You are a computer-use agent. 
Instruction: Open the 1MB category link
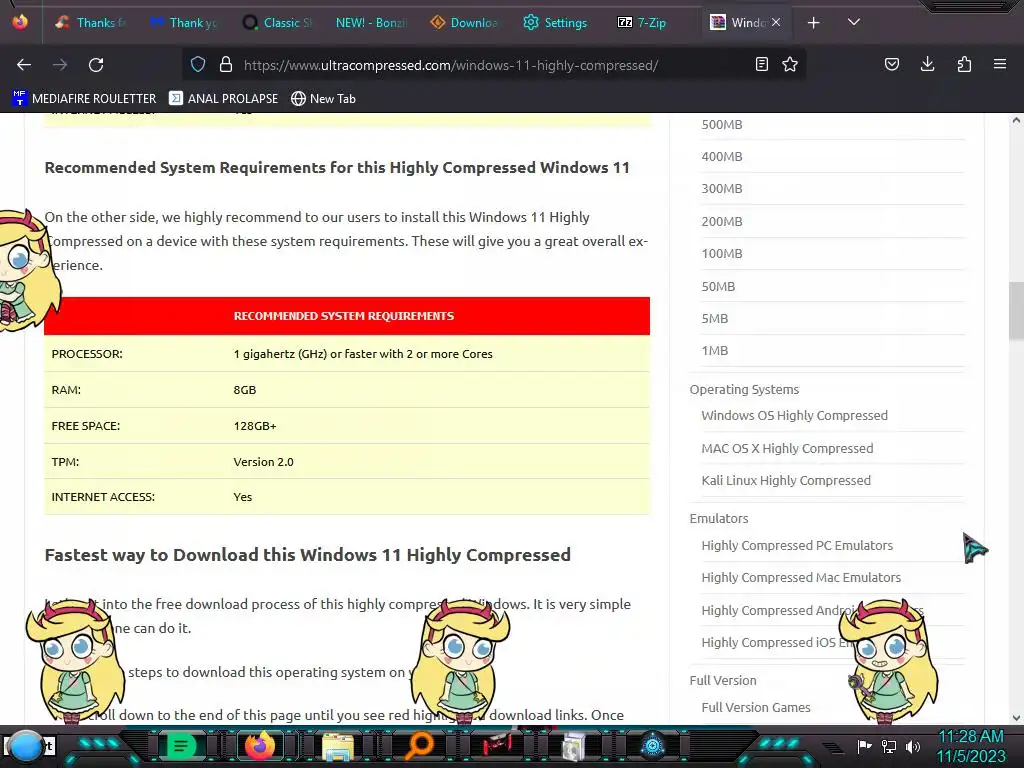pyautogui.click(x=714, y=351)
